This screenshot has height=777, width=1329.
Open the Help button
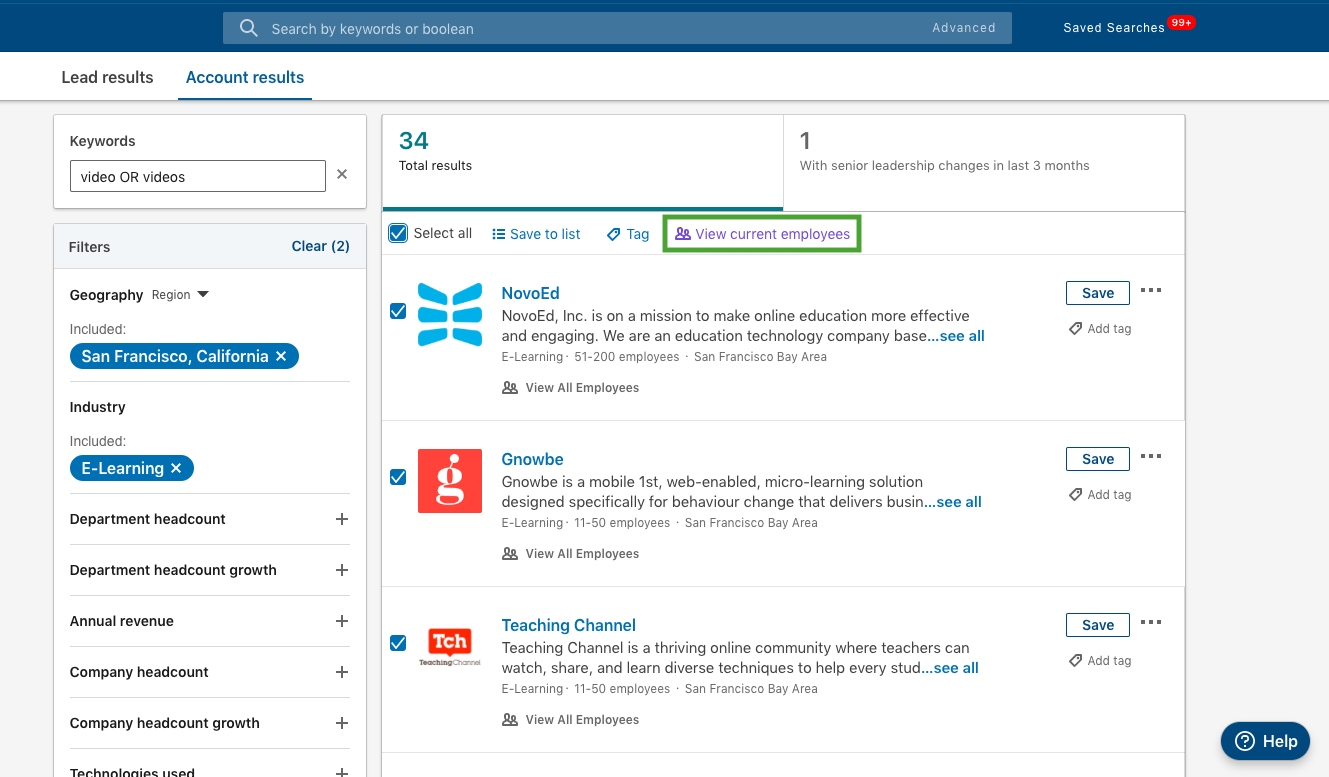pos(1265,741)
